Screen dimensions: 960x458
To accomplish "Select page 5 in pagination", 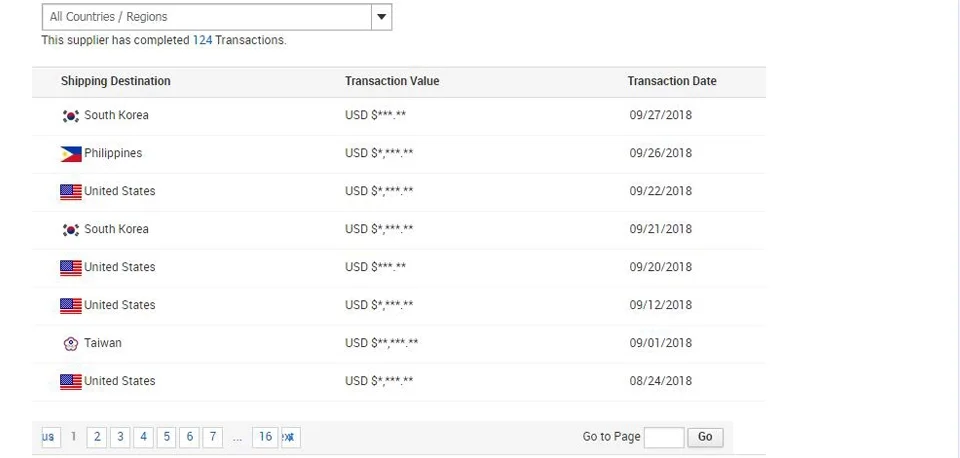I will (x=167, y=437).
